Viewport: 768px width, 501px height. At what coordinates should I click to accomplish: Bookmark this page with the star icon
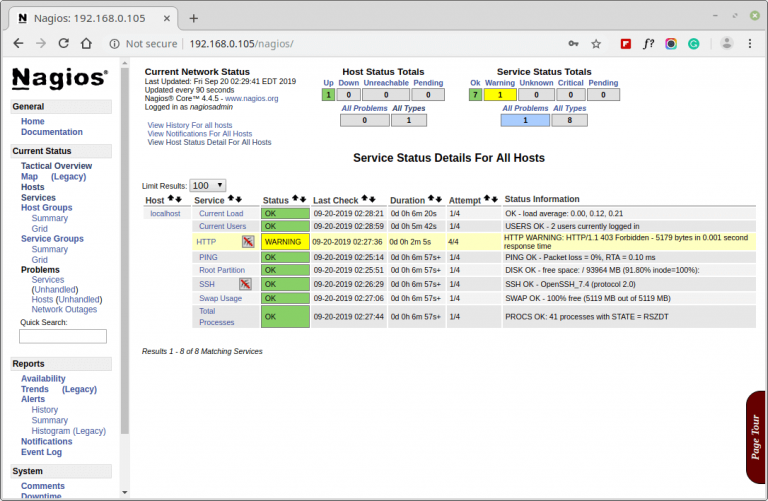[596, 44]
